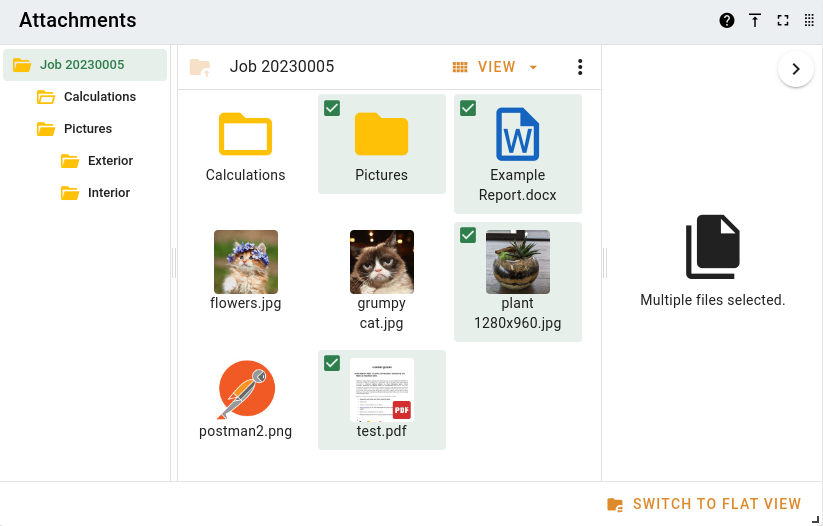The width and height of the screenshot is (823, 526).
Task: Collapse the details pane with the chevron button
Action: pos(796,69)
